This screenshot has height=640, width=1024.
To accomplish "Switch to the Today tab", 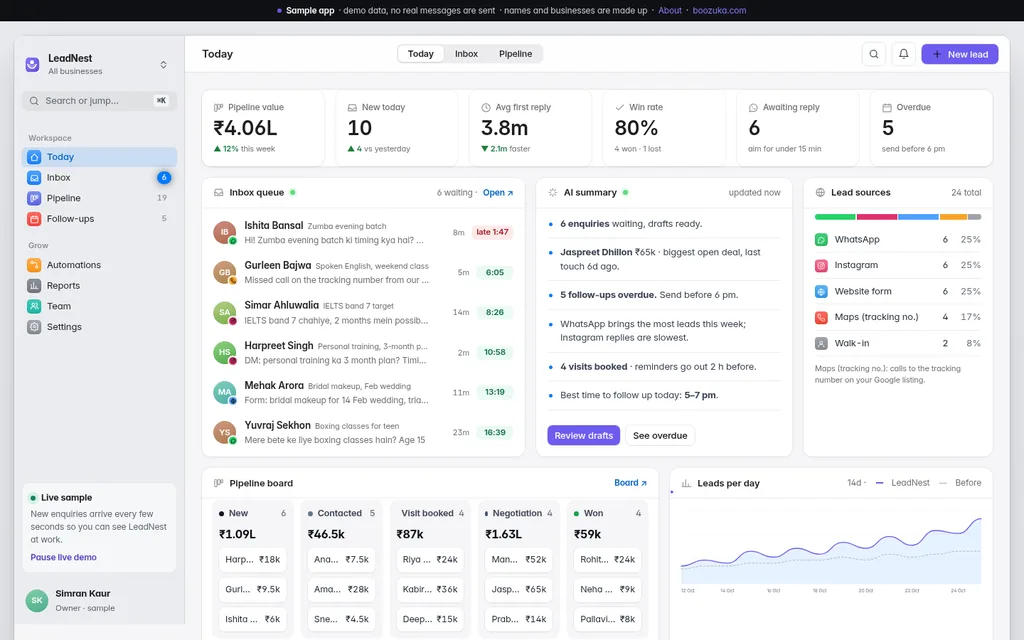I will click(421, 54).
